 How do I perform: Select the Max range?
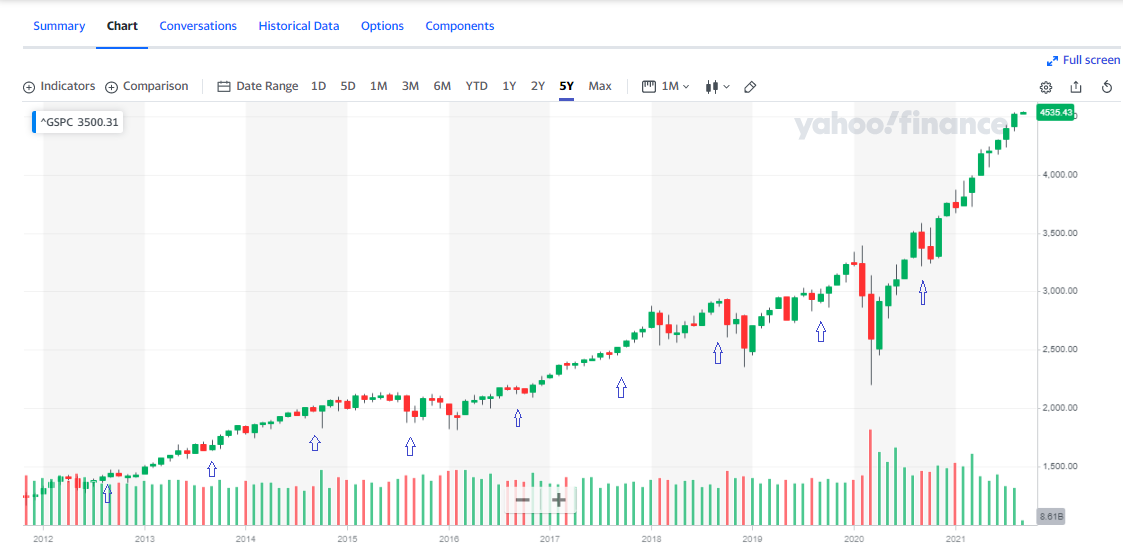[x=600, y=87]
